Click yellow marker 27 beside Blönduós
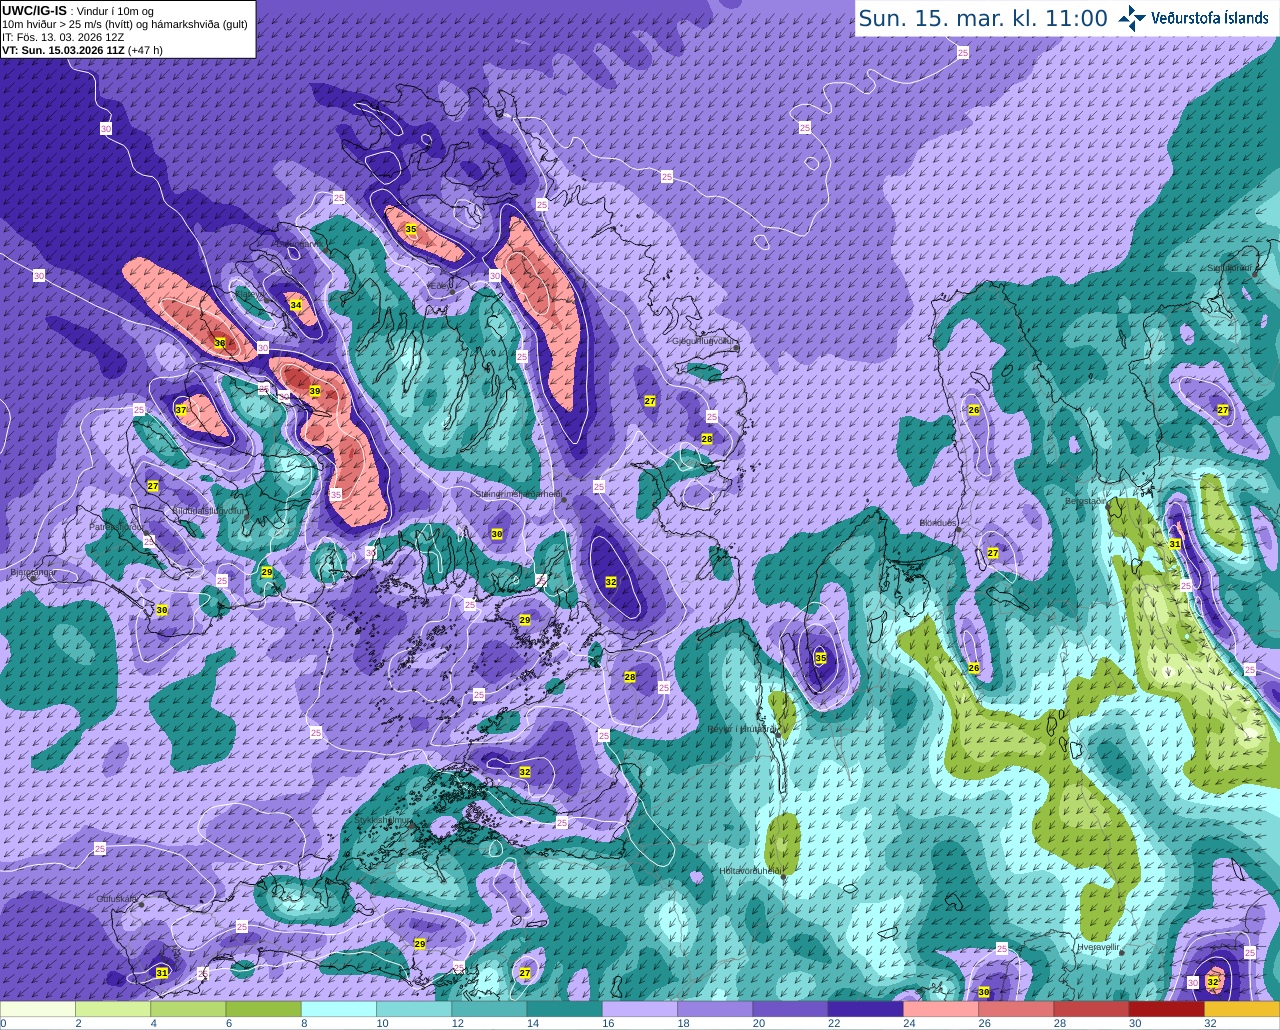Viewport: 1280px width, 1030px height. click(993, 553)
